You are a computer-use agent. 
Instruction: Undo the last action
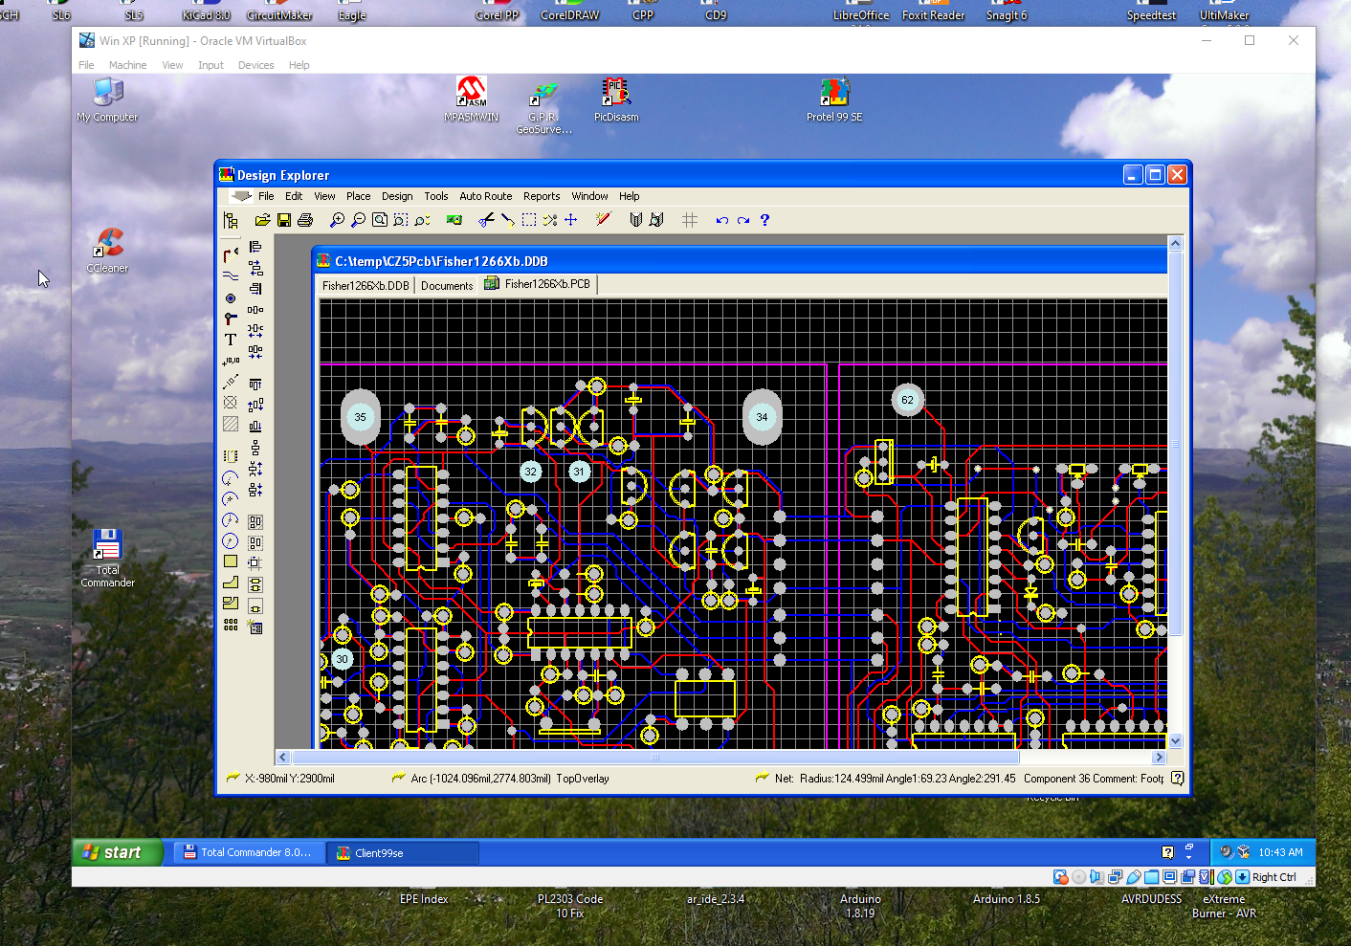[x=722, y=220]
